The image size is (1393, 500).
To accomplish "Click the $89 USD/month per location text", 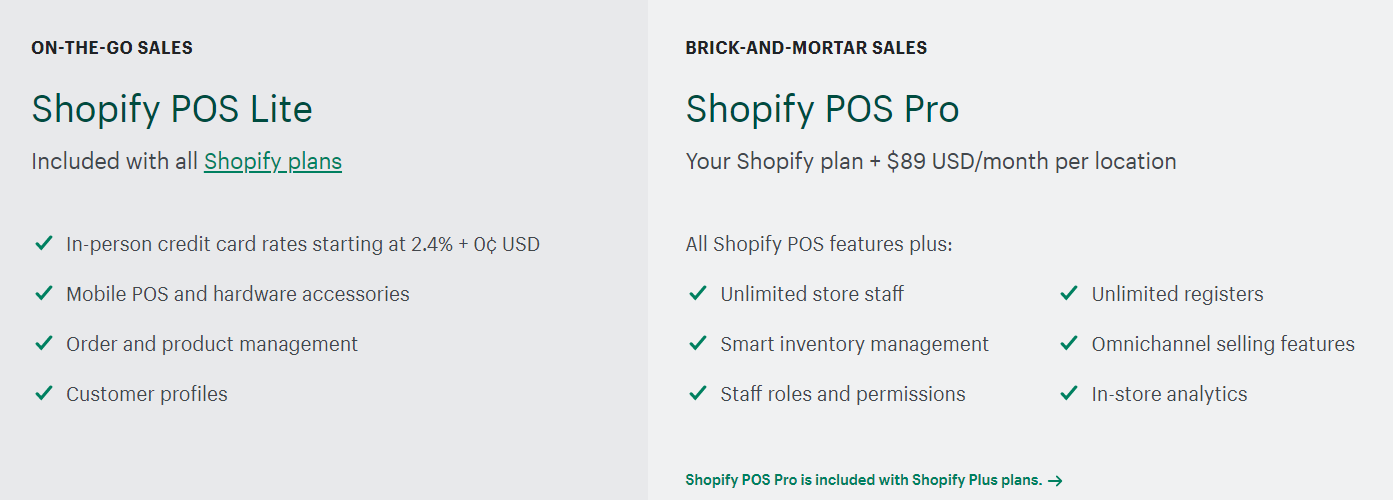I will click(1031, 161).
